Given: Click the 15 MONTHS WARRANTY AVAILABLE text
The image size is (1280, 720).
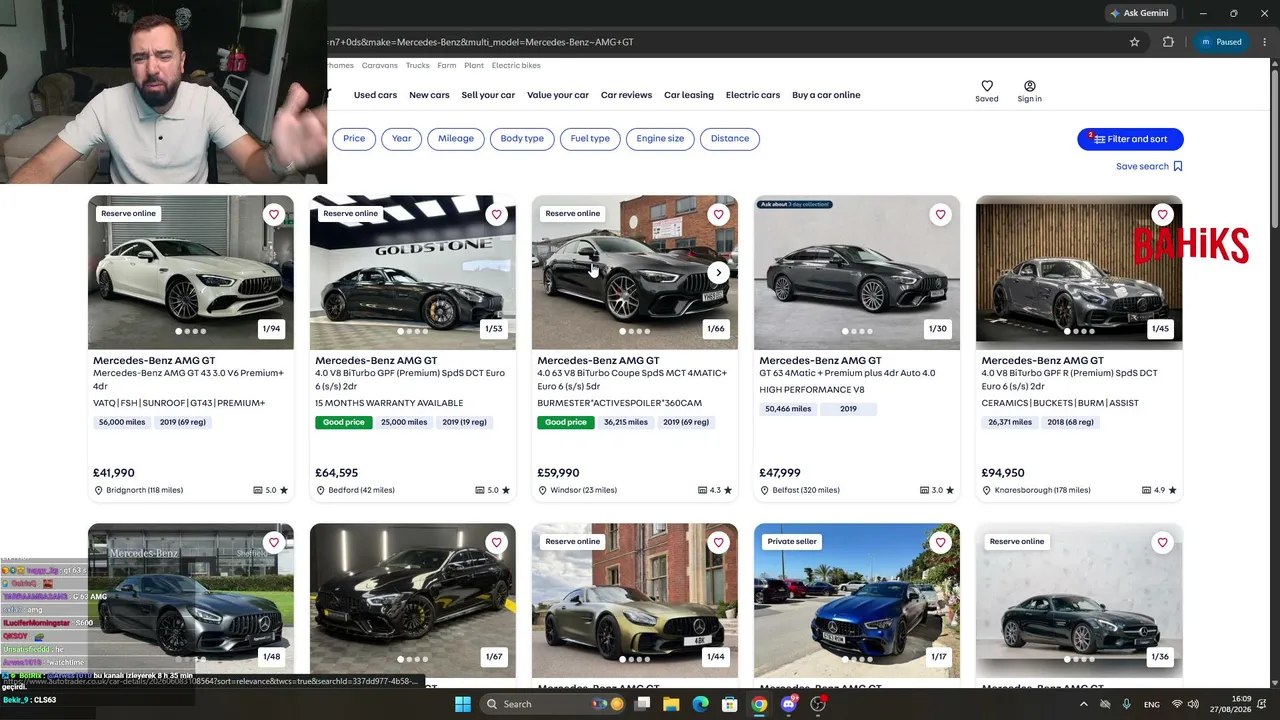Looking at the screenshot, I should click(x=389, y=403).
